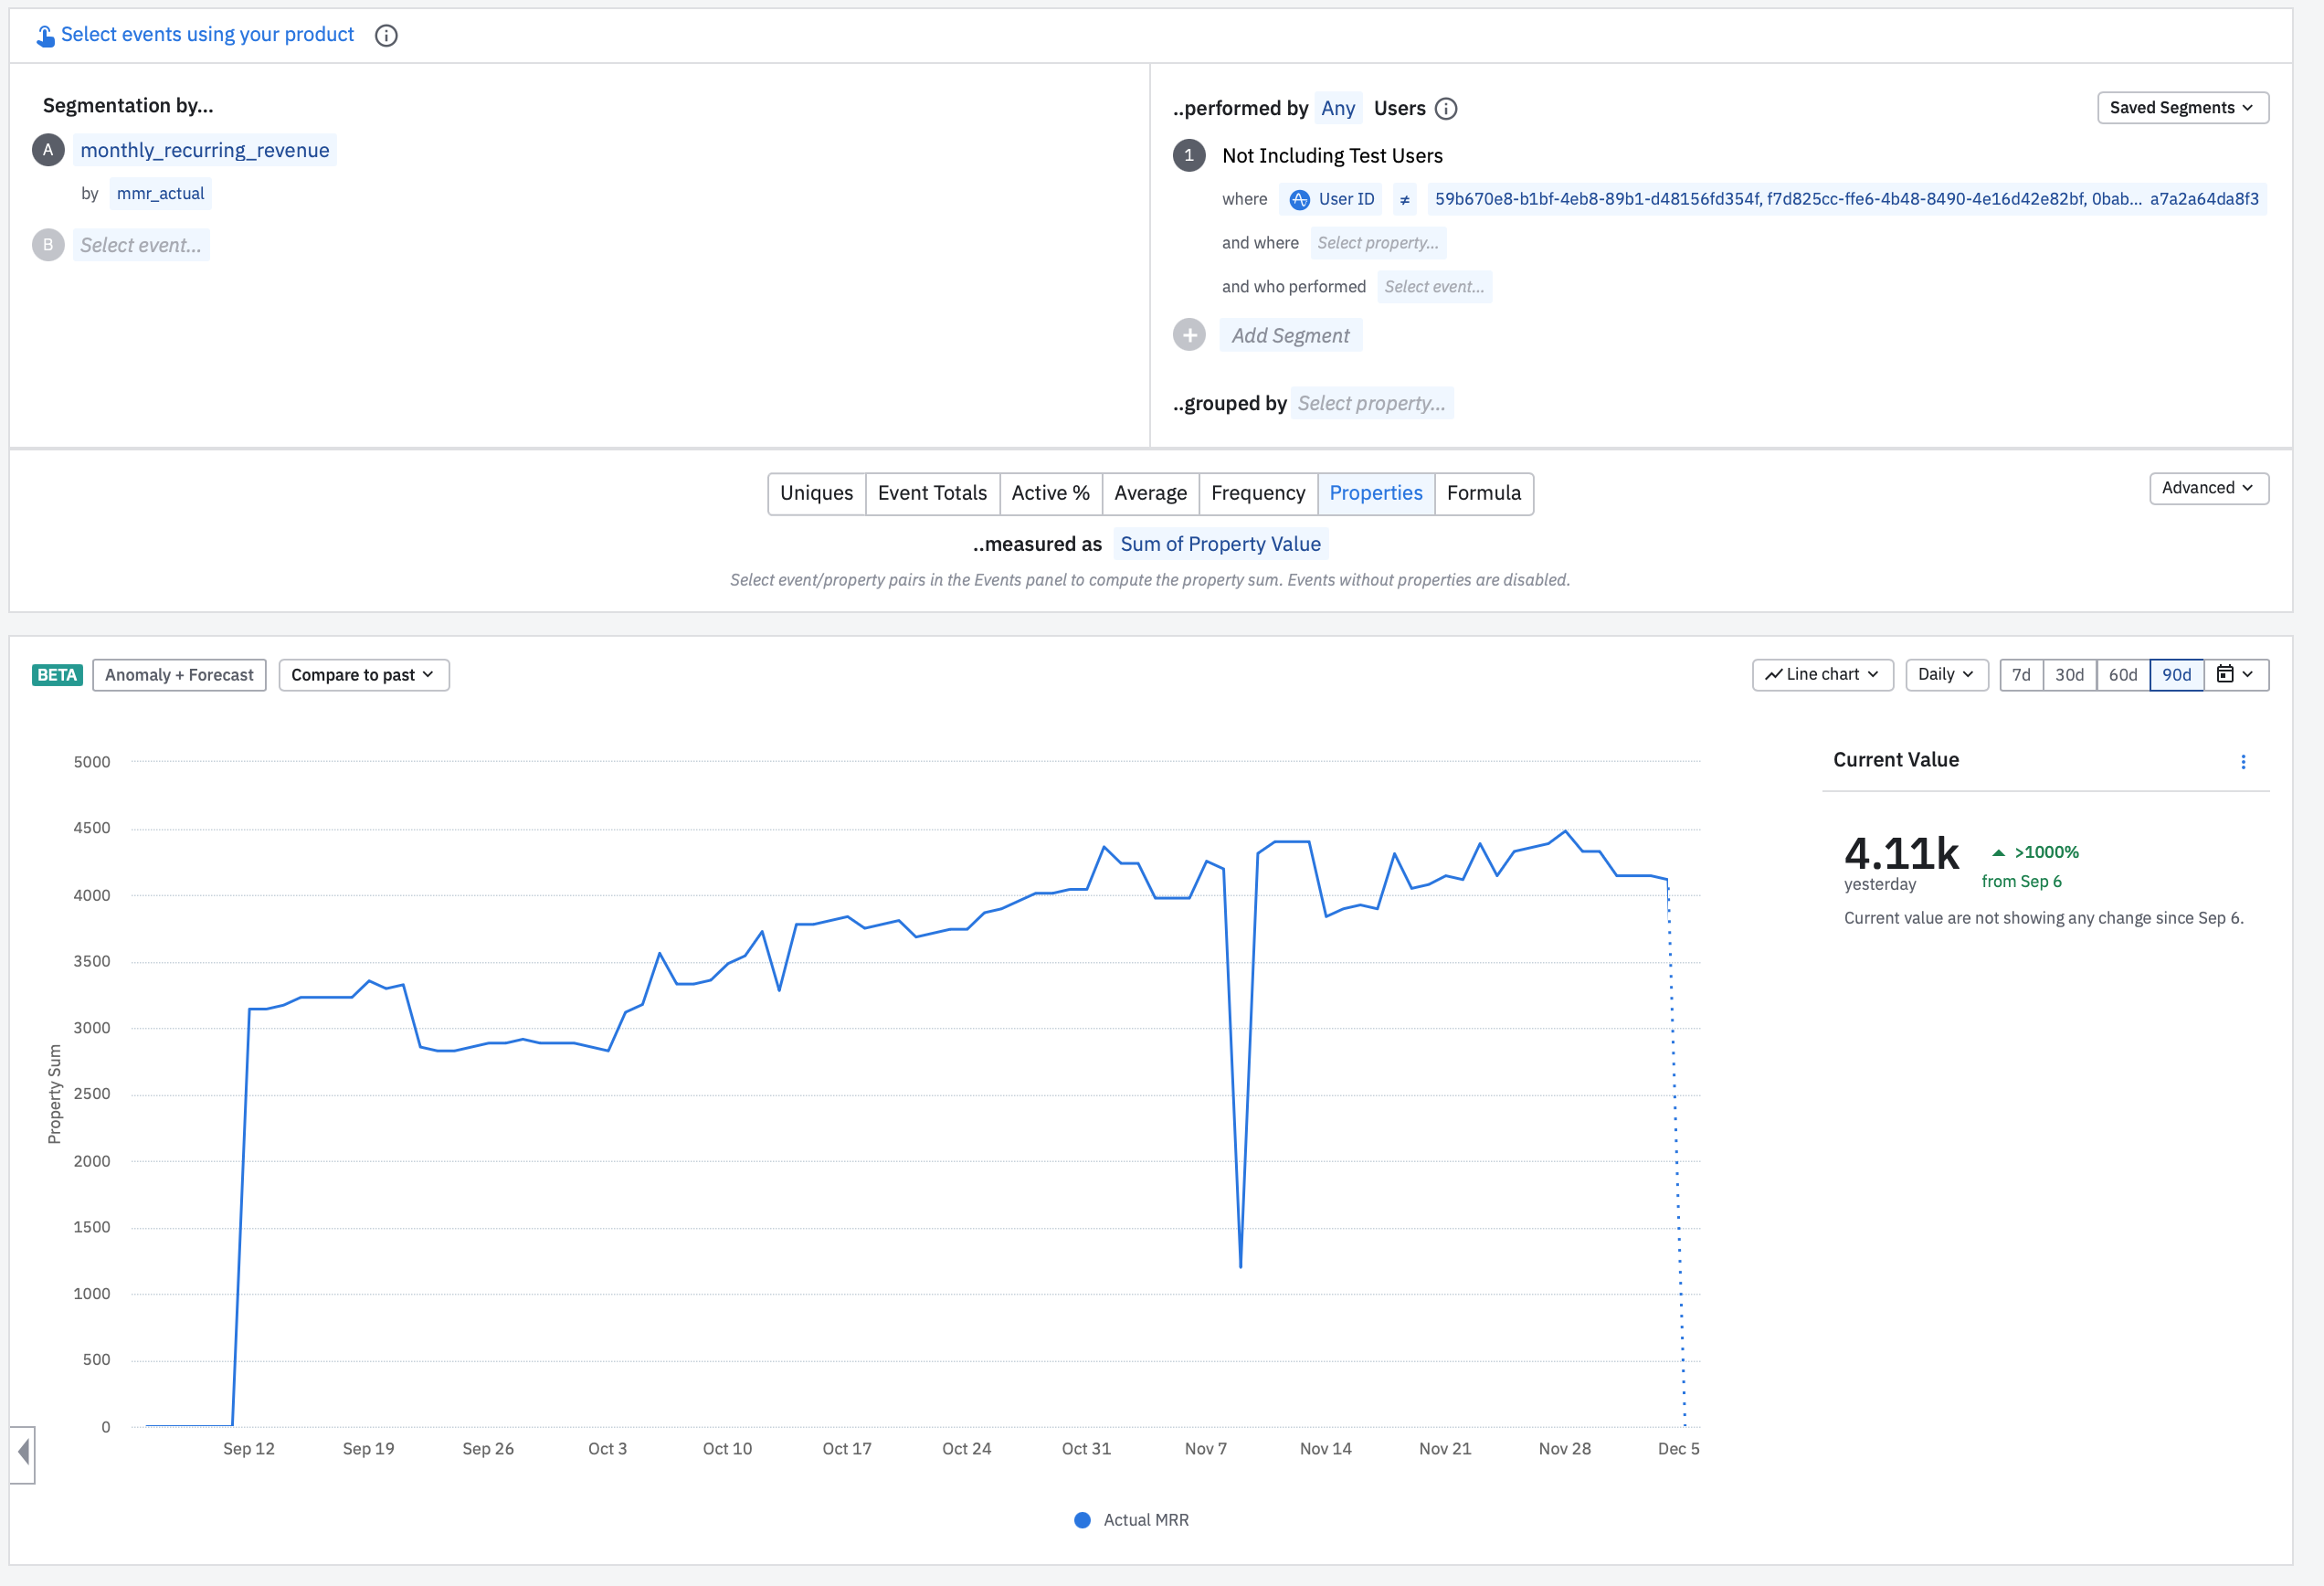Open the Line chart type dropdown
Image resolution: width=2324 pixels, height=1586 pixels.
pos(1822,675)
